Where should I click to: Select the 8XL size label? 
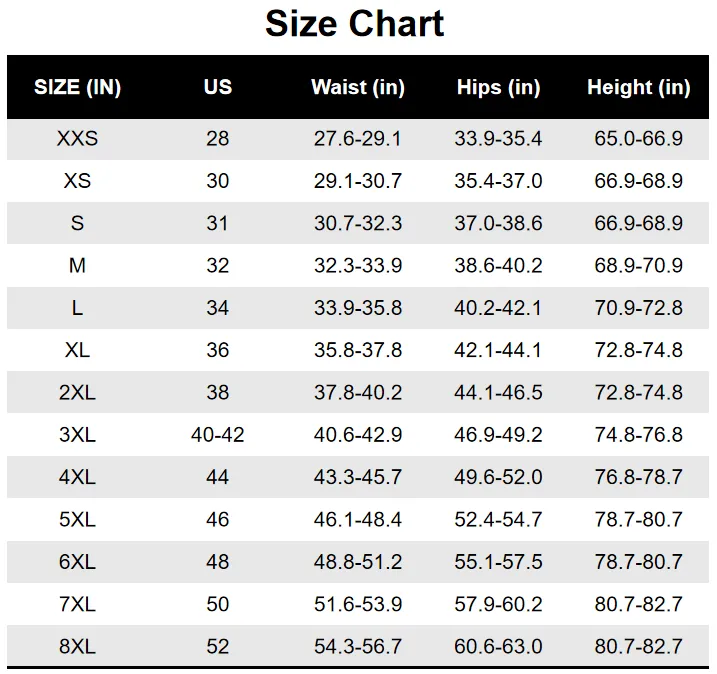(77, 647)
